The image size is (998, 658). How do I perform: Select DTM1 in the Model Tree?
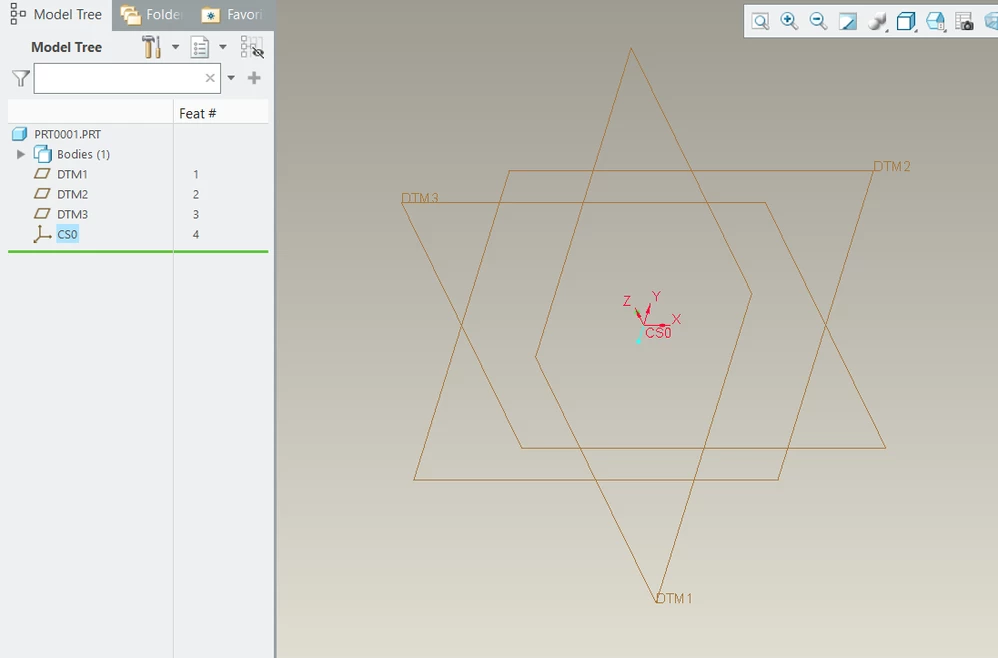72,174
